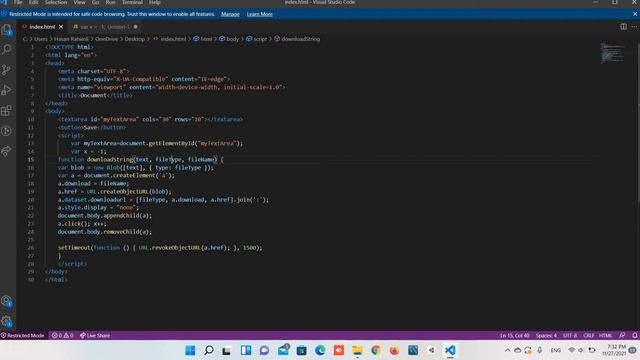Click the code minimap preview
This screenshot has height=360, width=640.
pyautogui.click(x=612, y=53)
